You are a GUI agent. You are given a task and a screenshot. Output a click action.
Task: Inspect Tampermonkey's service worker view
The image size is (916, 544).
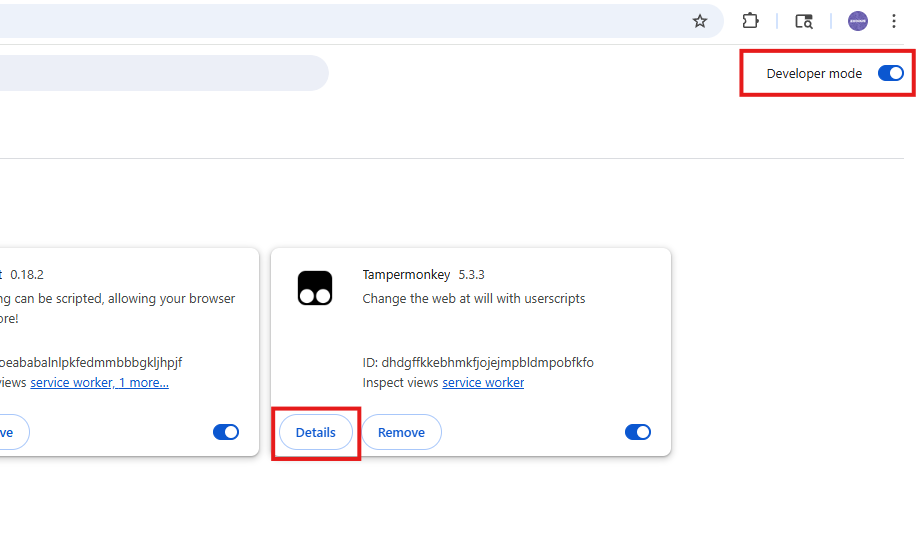pyautogui.click(x=483, y=383)
